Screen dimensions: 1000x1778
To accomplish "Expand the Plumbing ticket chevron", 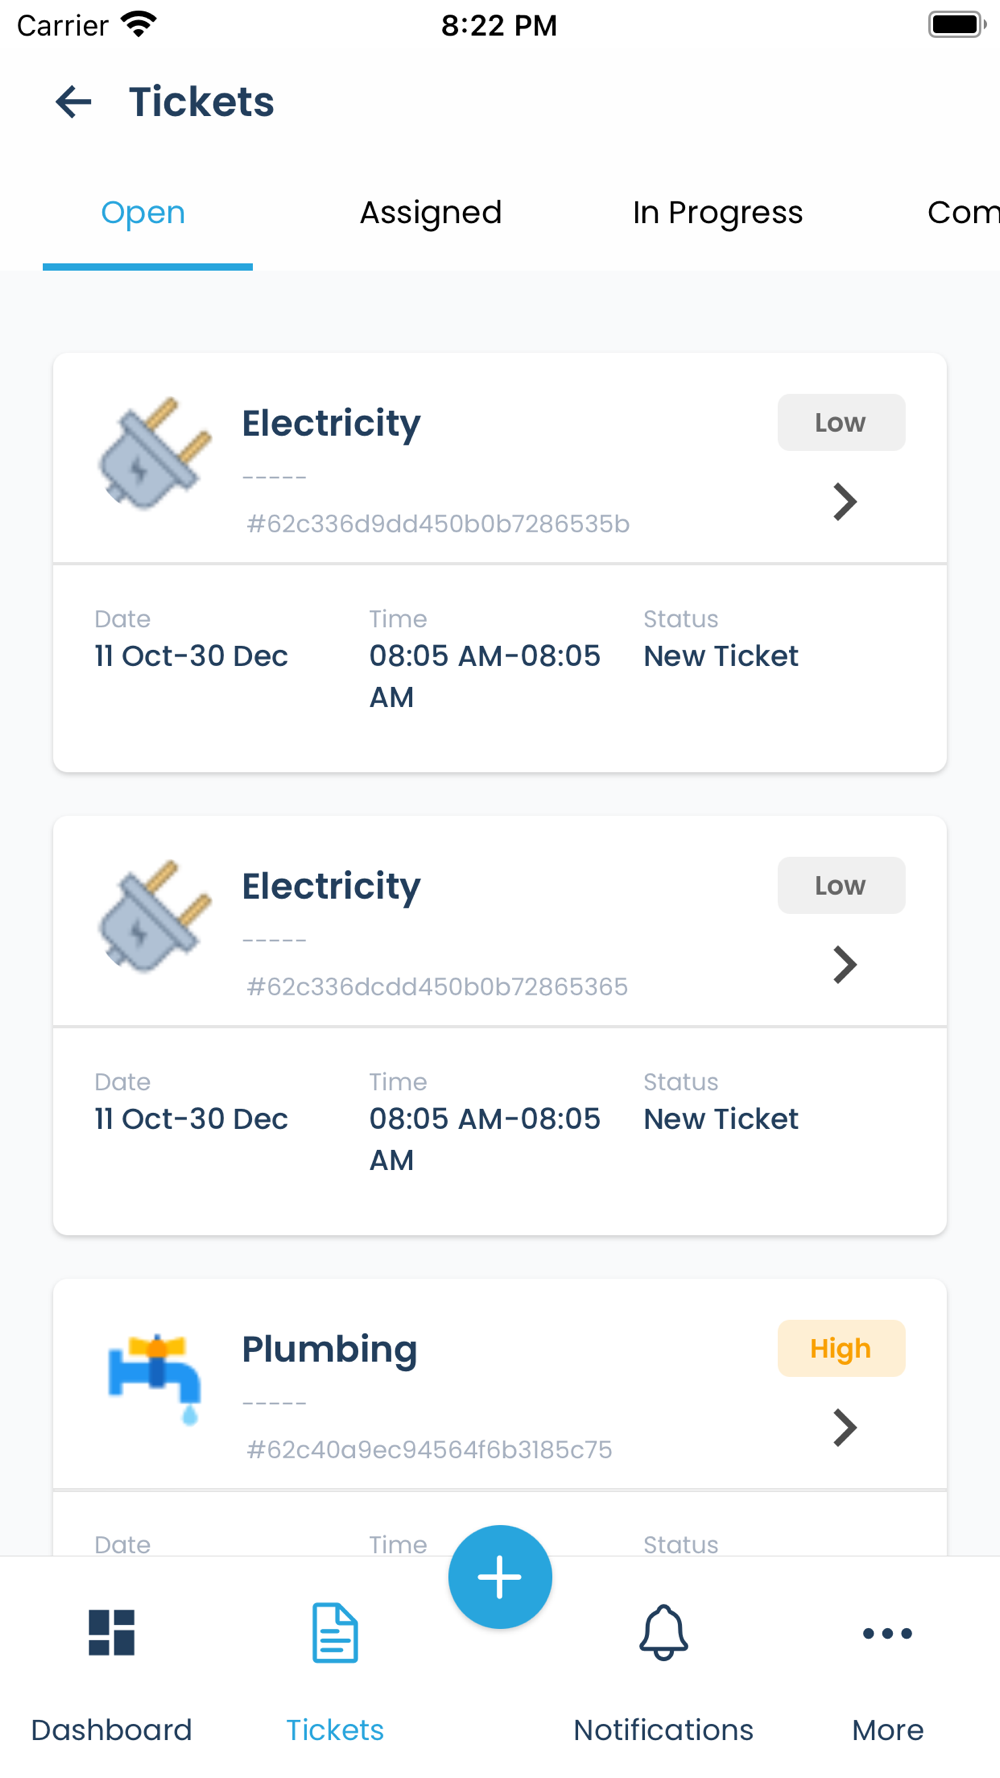I will 845,1428.
